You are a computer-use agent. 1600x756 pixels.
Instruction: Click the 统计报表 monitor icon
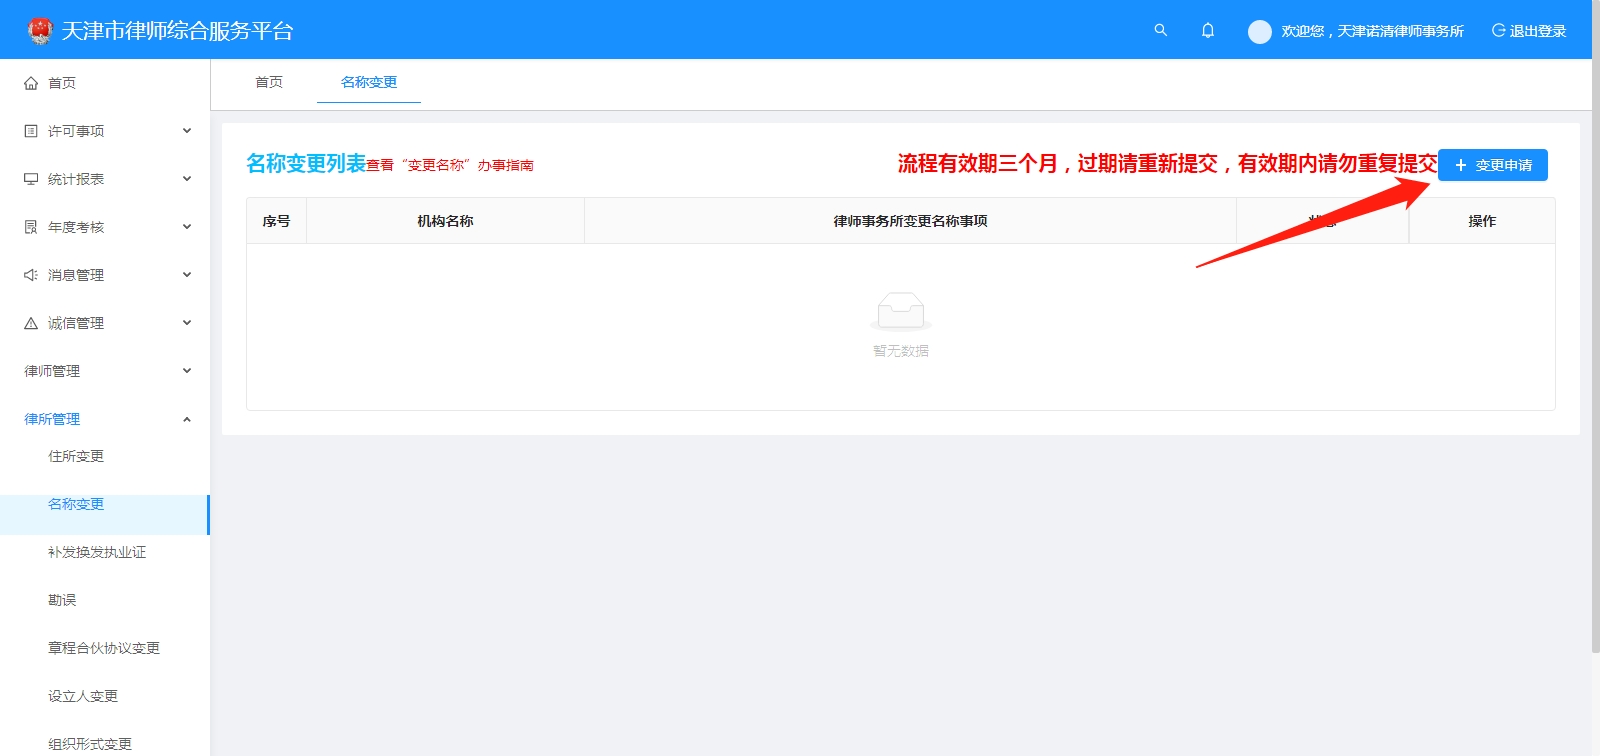[31, 179]
